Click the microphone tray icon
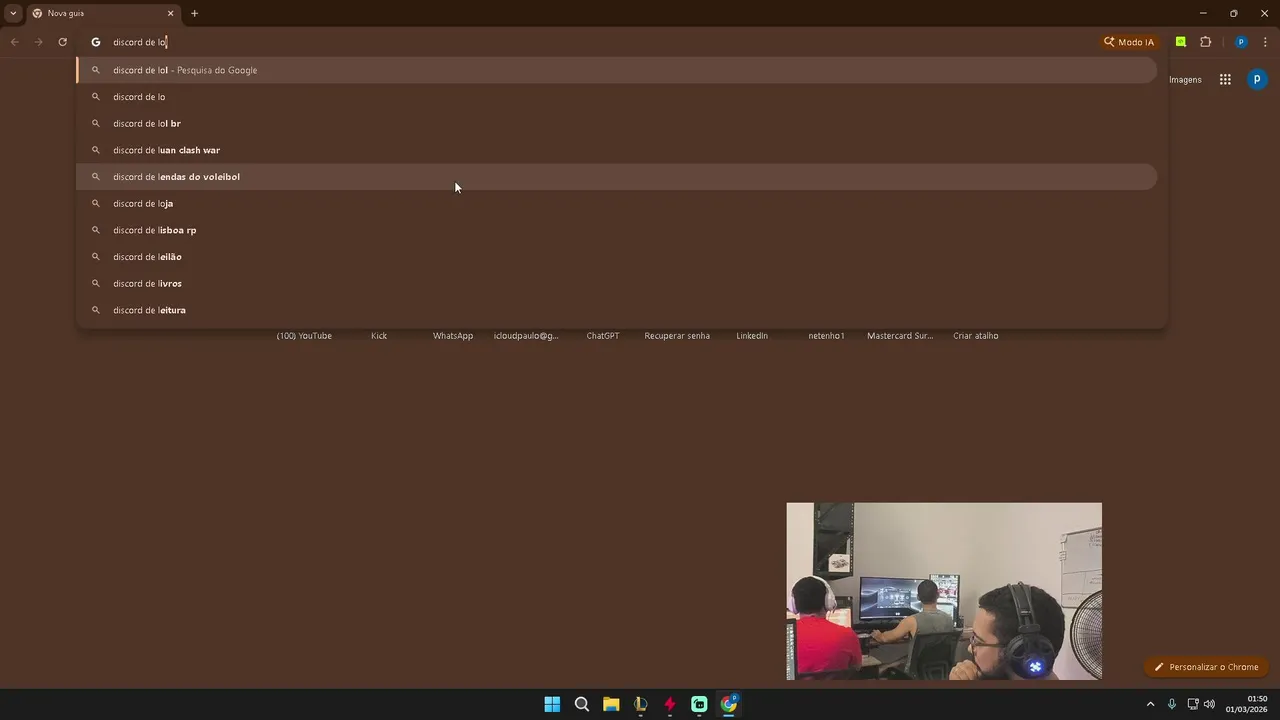Screen dimensions: 1280x720 pyautogui.click(x=1172, y=704)
